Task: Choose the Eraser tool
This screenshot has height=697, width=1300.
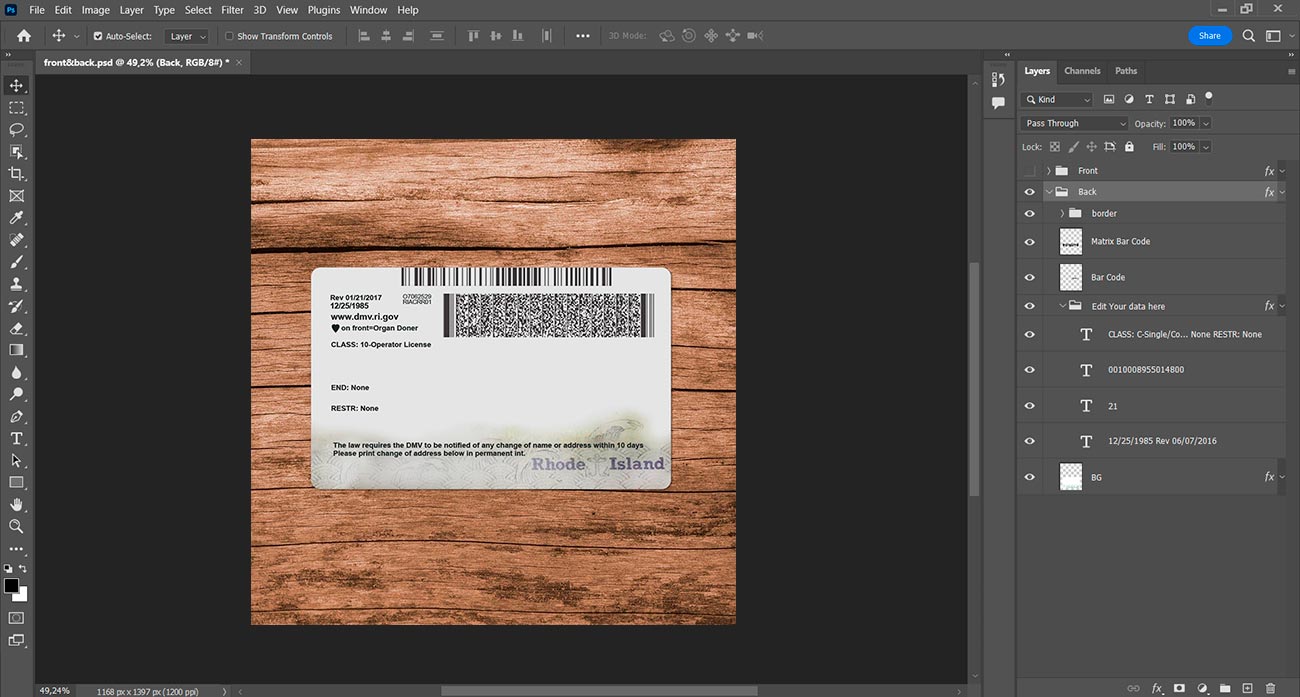Action: (x=16, y=328)
